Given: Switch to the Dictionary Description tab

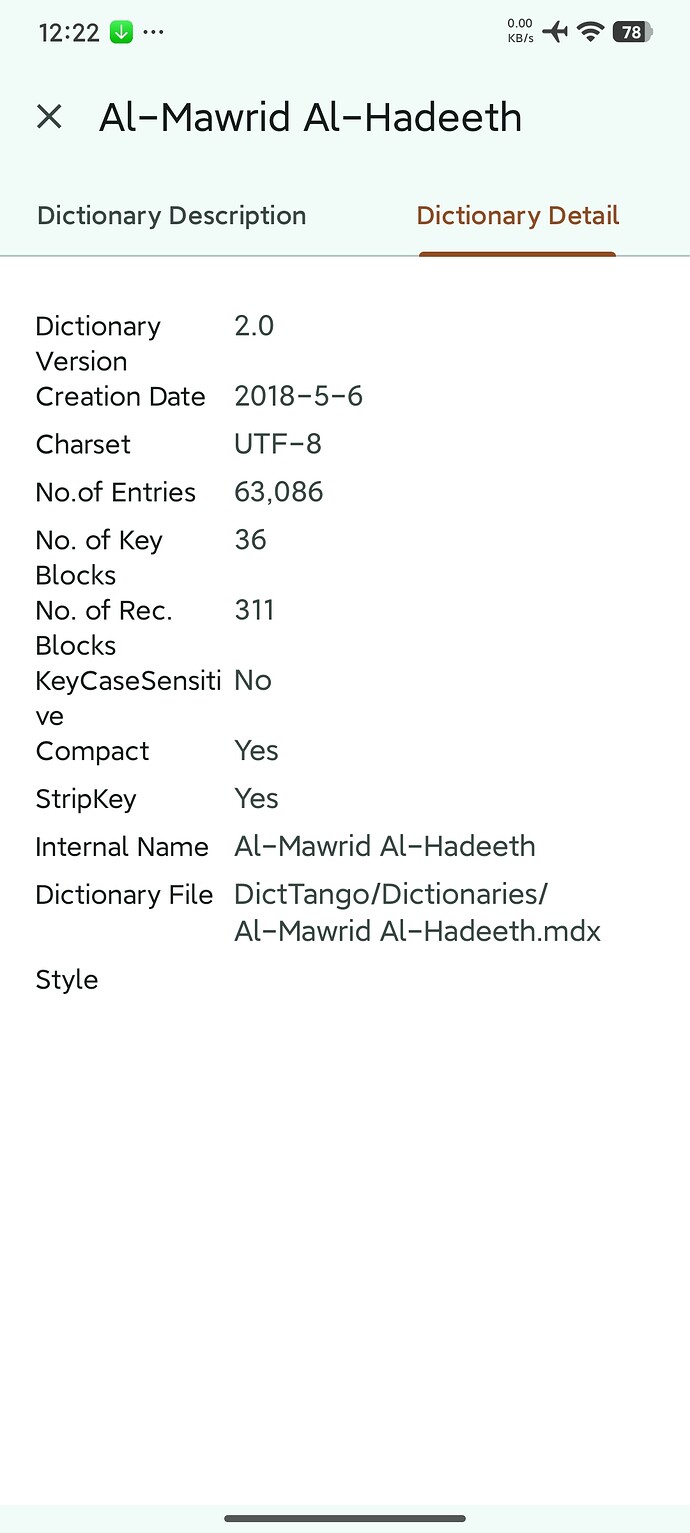Looking at the screenshot, I should (171, 215).
